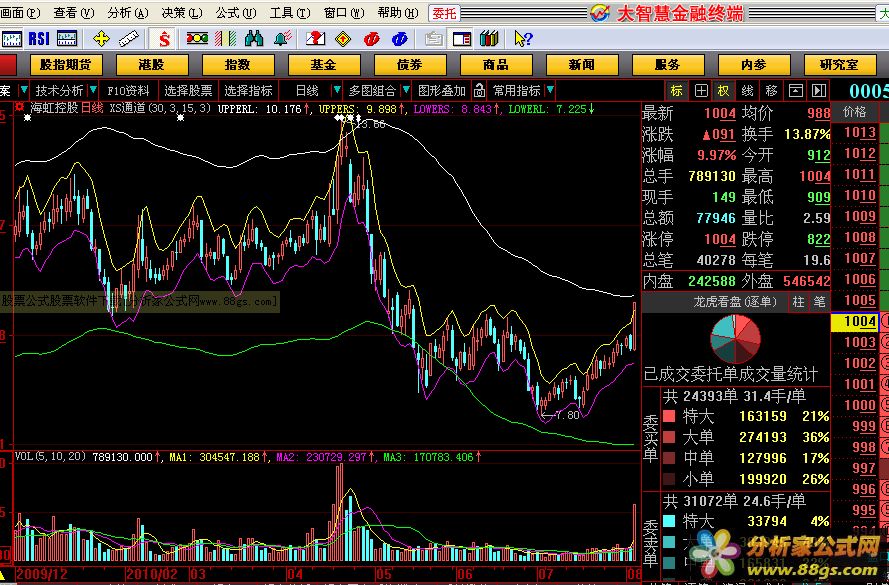The image size is (889, 585).
Task: Expand the 常用指标 dropdown arrow
Action: 550,90
